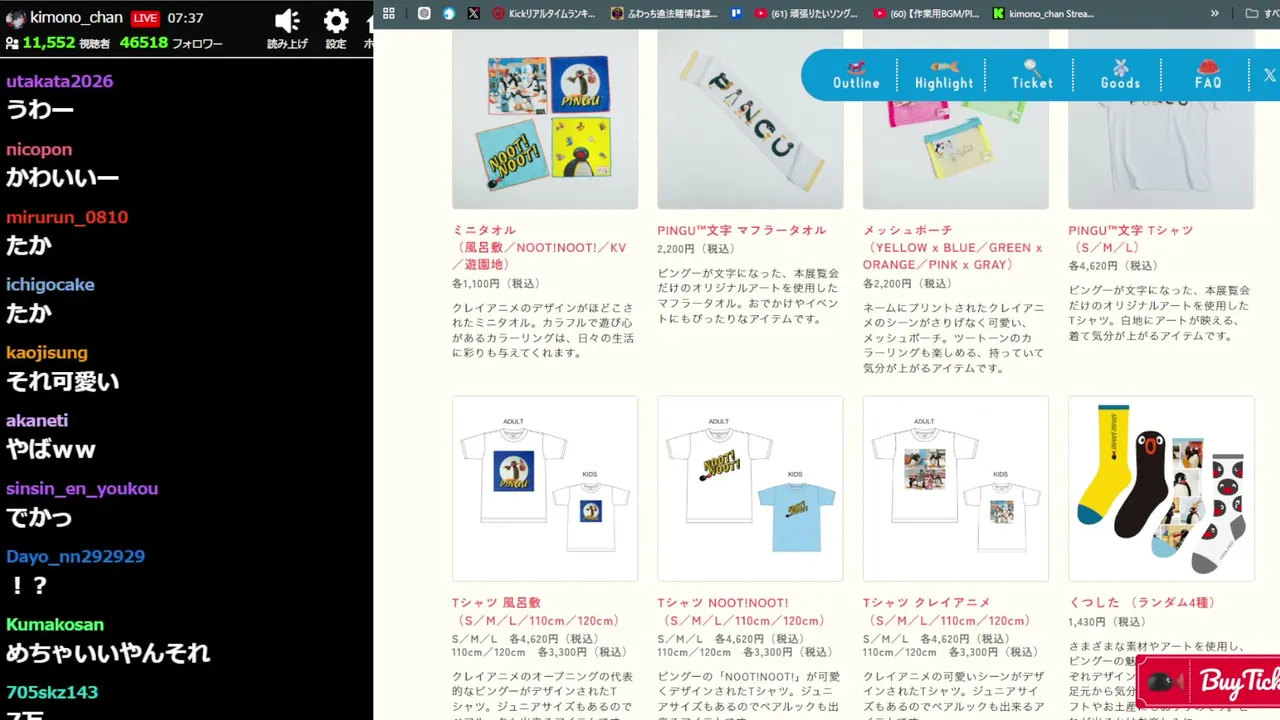Click the 風呂敷 T-shirt product image
The height and width of the screenshot is (720, 1280).
[x=545, y=488]
